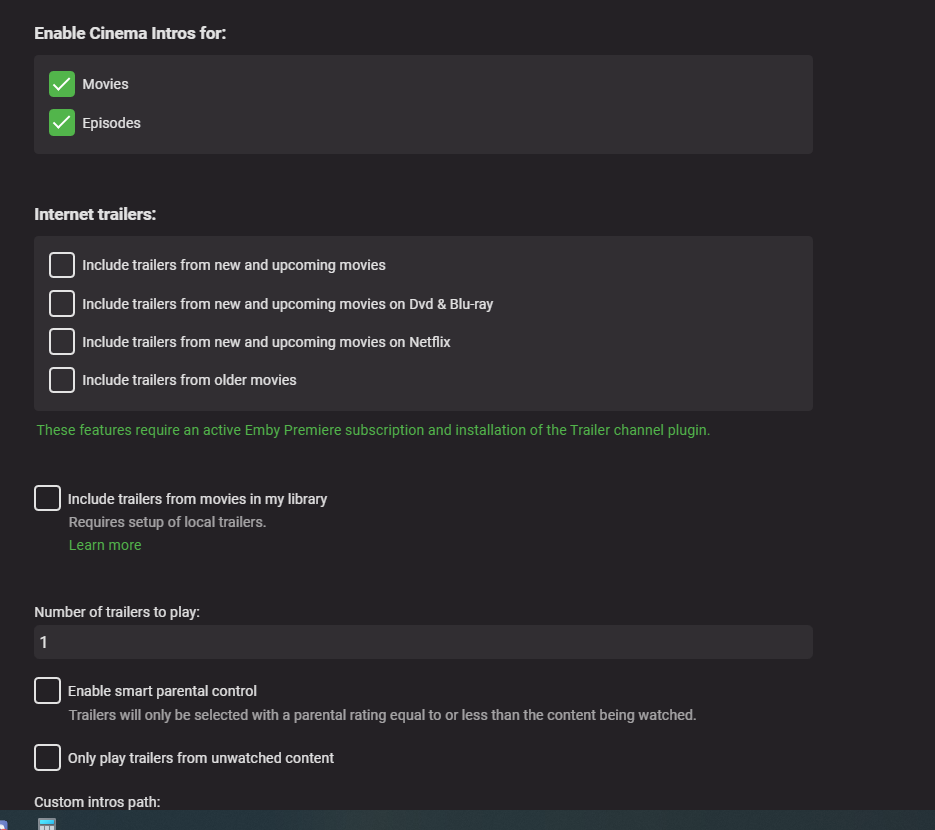Enable trailers from new and upcoming movies
Image resolution: width=935 pixels, height=830 pixels.
pyautogui.click(x=62, y=265)
